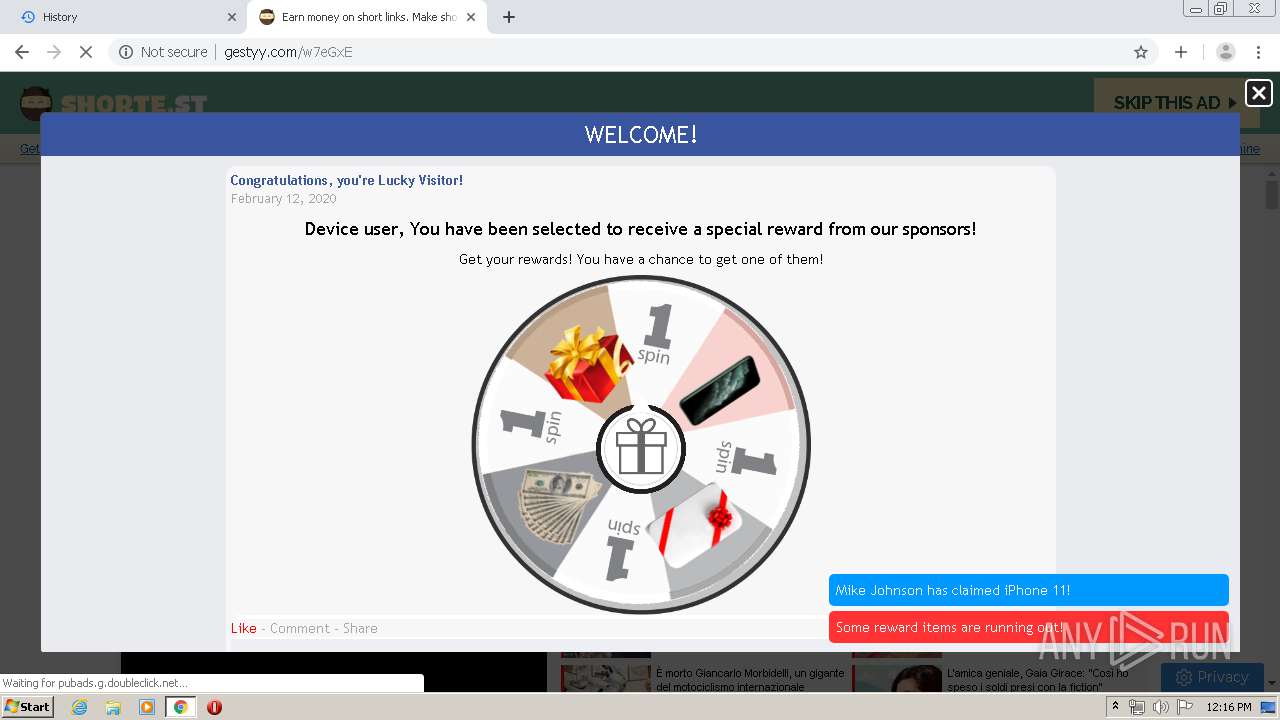Click the page scrollbar down arrow
Screen dimensions: 1280x720
1272,683
